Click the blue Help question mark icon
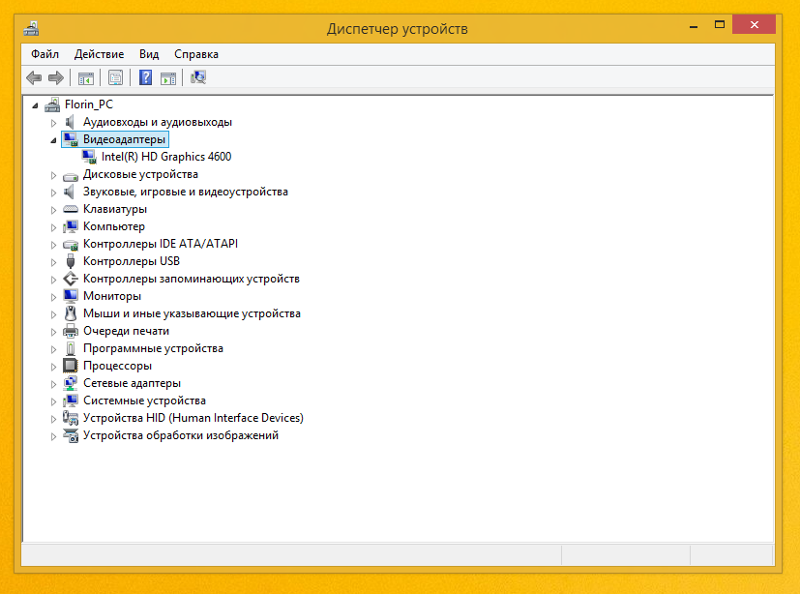Screen dimensions: 800x594 [x=145, y=78]
